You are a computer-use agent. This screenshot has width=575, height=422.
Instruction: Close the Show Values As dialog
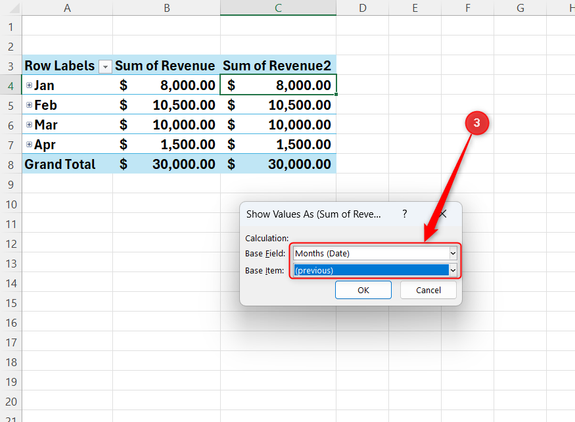pyautogui.click(x=443, y=214)
